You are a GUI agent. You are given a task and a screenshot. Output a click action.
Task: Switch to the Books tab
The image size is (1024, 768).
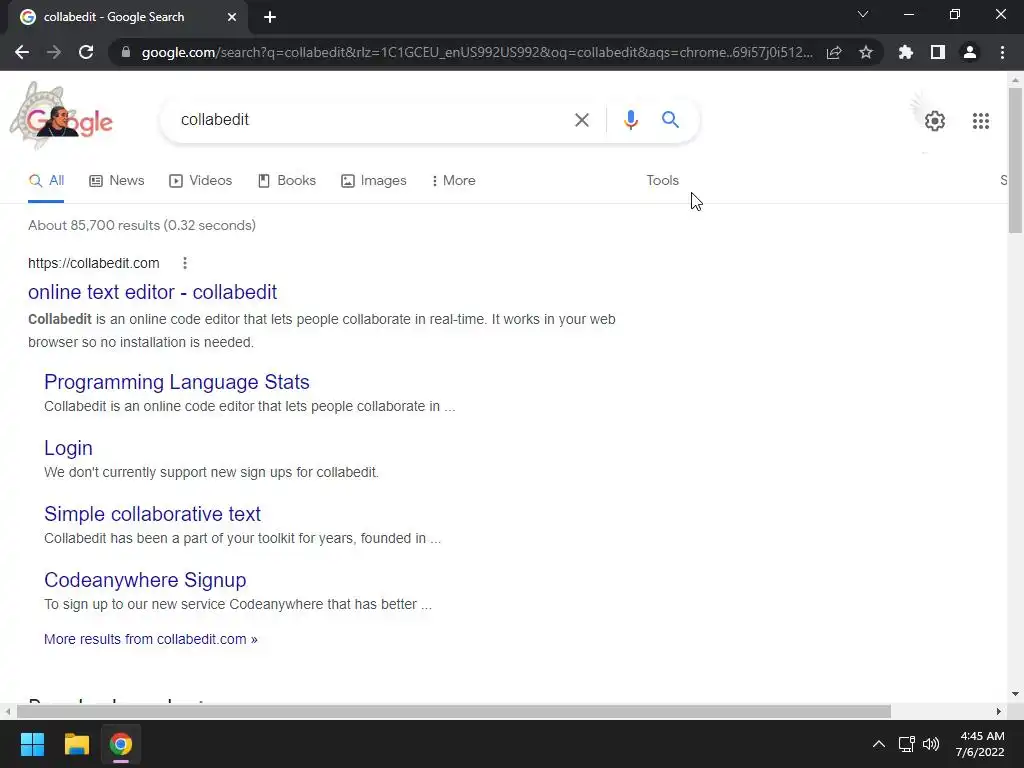[287, 181]
